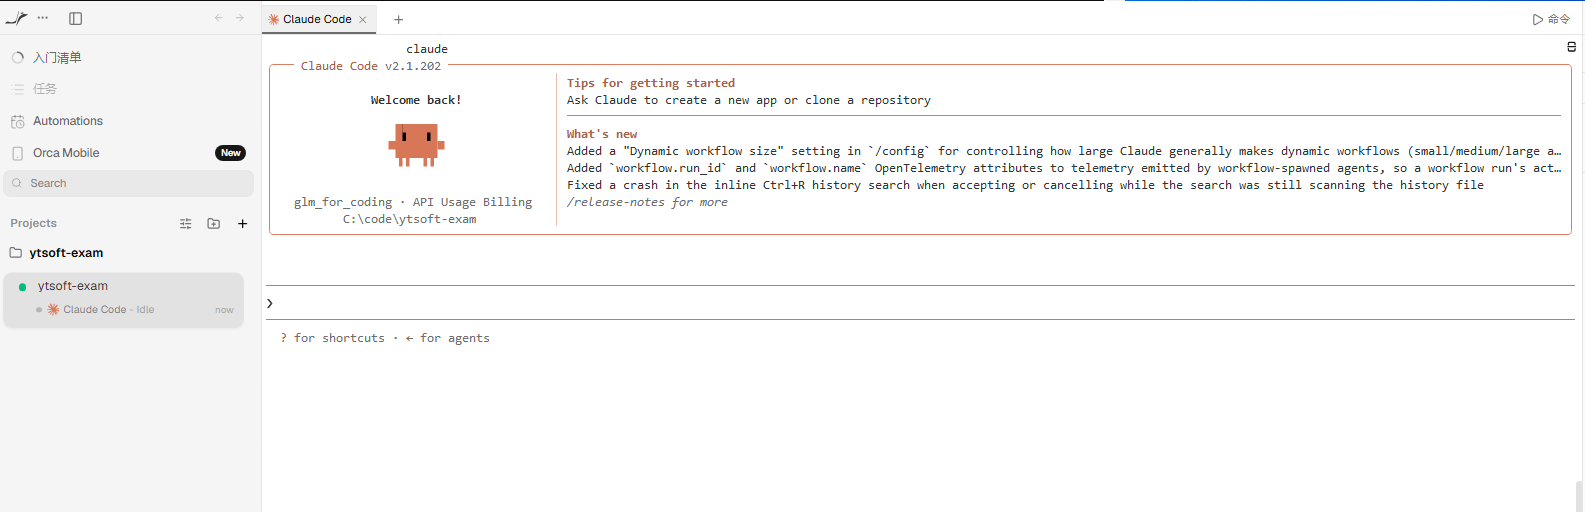Click the C:\code\ytsoft-exam path text
Viewport: 1585px width, 512px height.
[x=410, y=219]
